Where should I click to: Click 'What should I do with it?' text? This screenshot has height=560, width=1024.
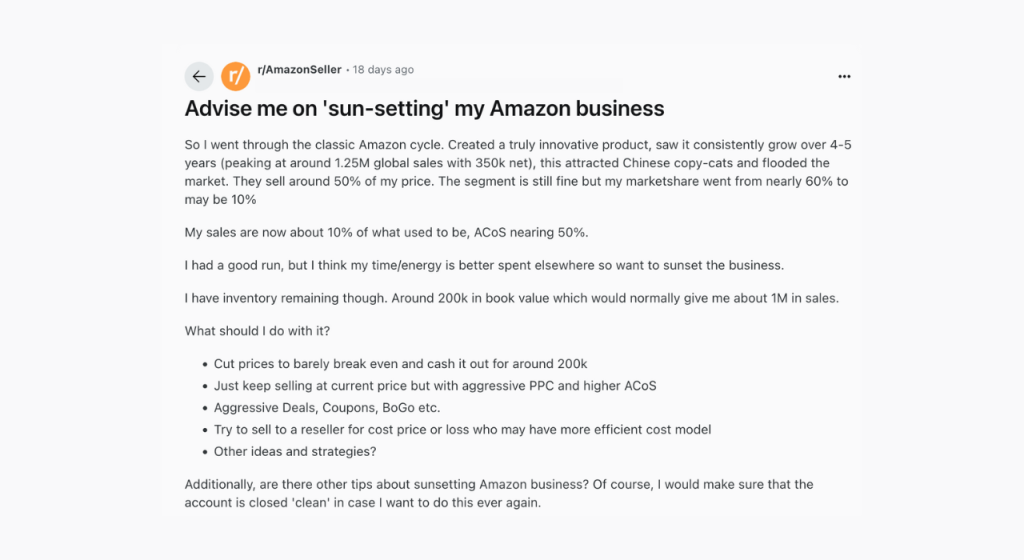click(257, 331)
